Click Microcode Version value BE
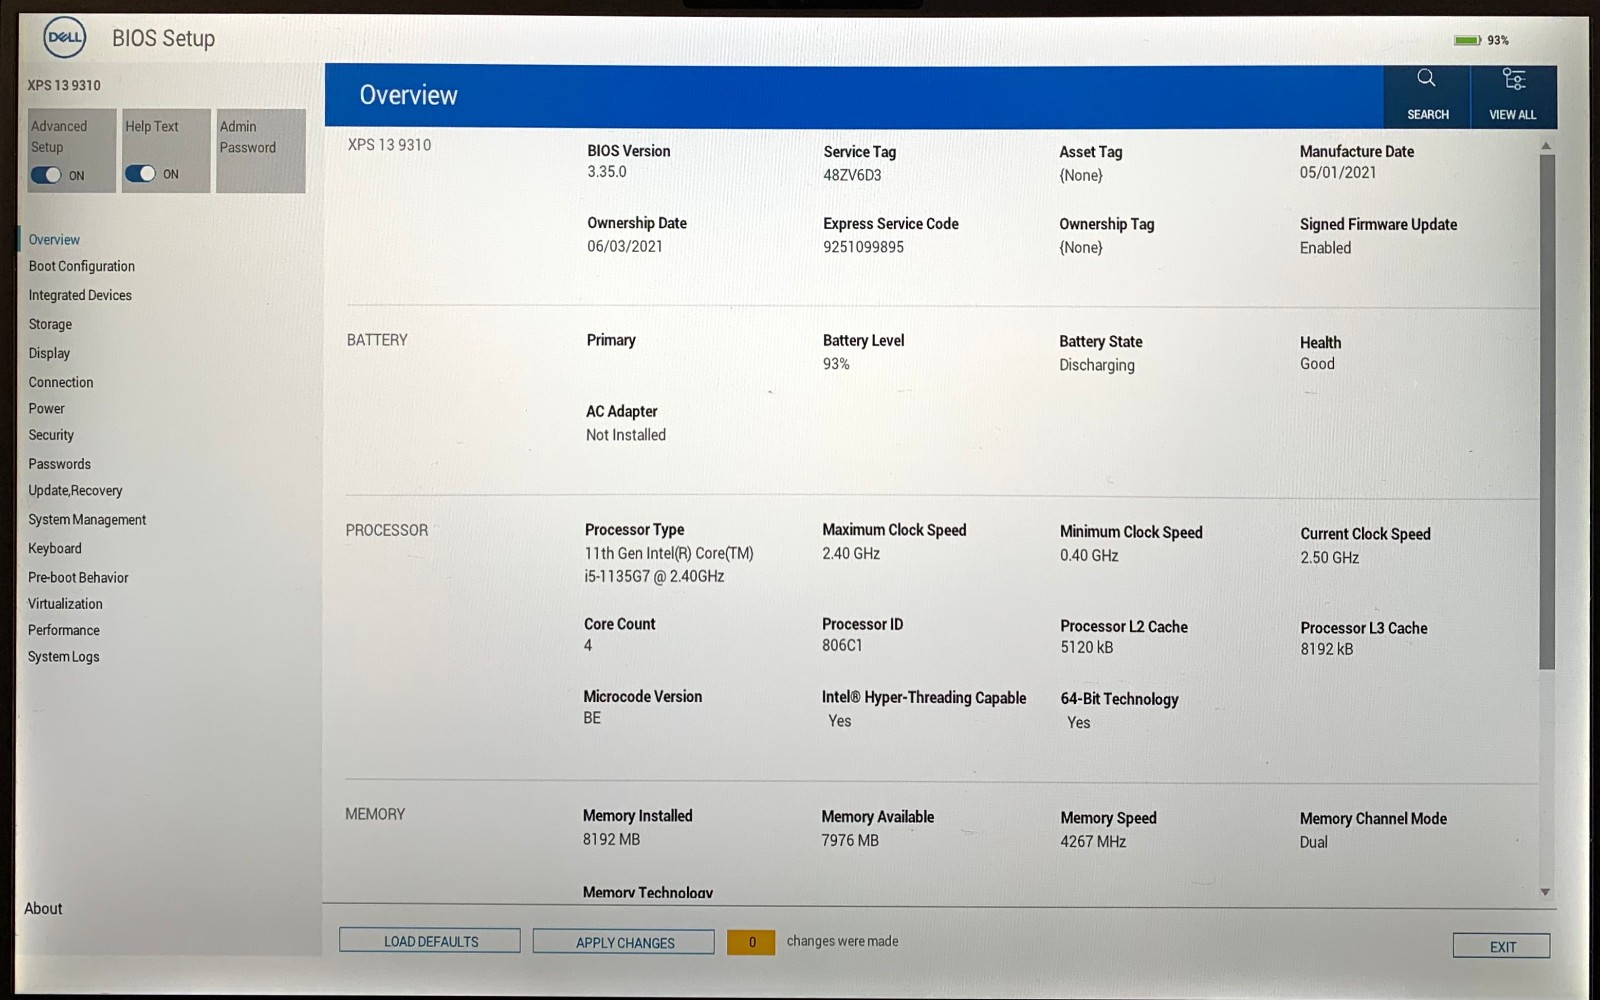This screenshot has width=1600, height=1000. 592,718
